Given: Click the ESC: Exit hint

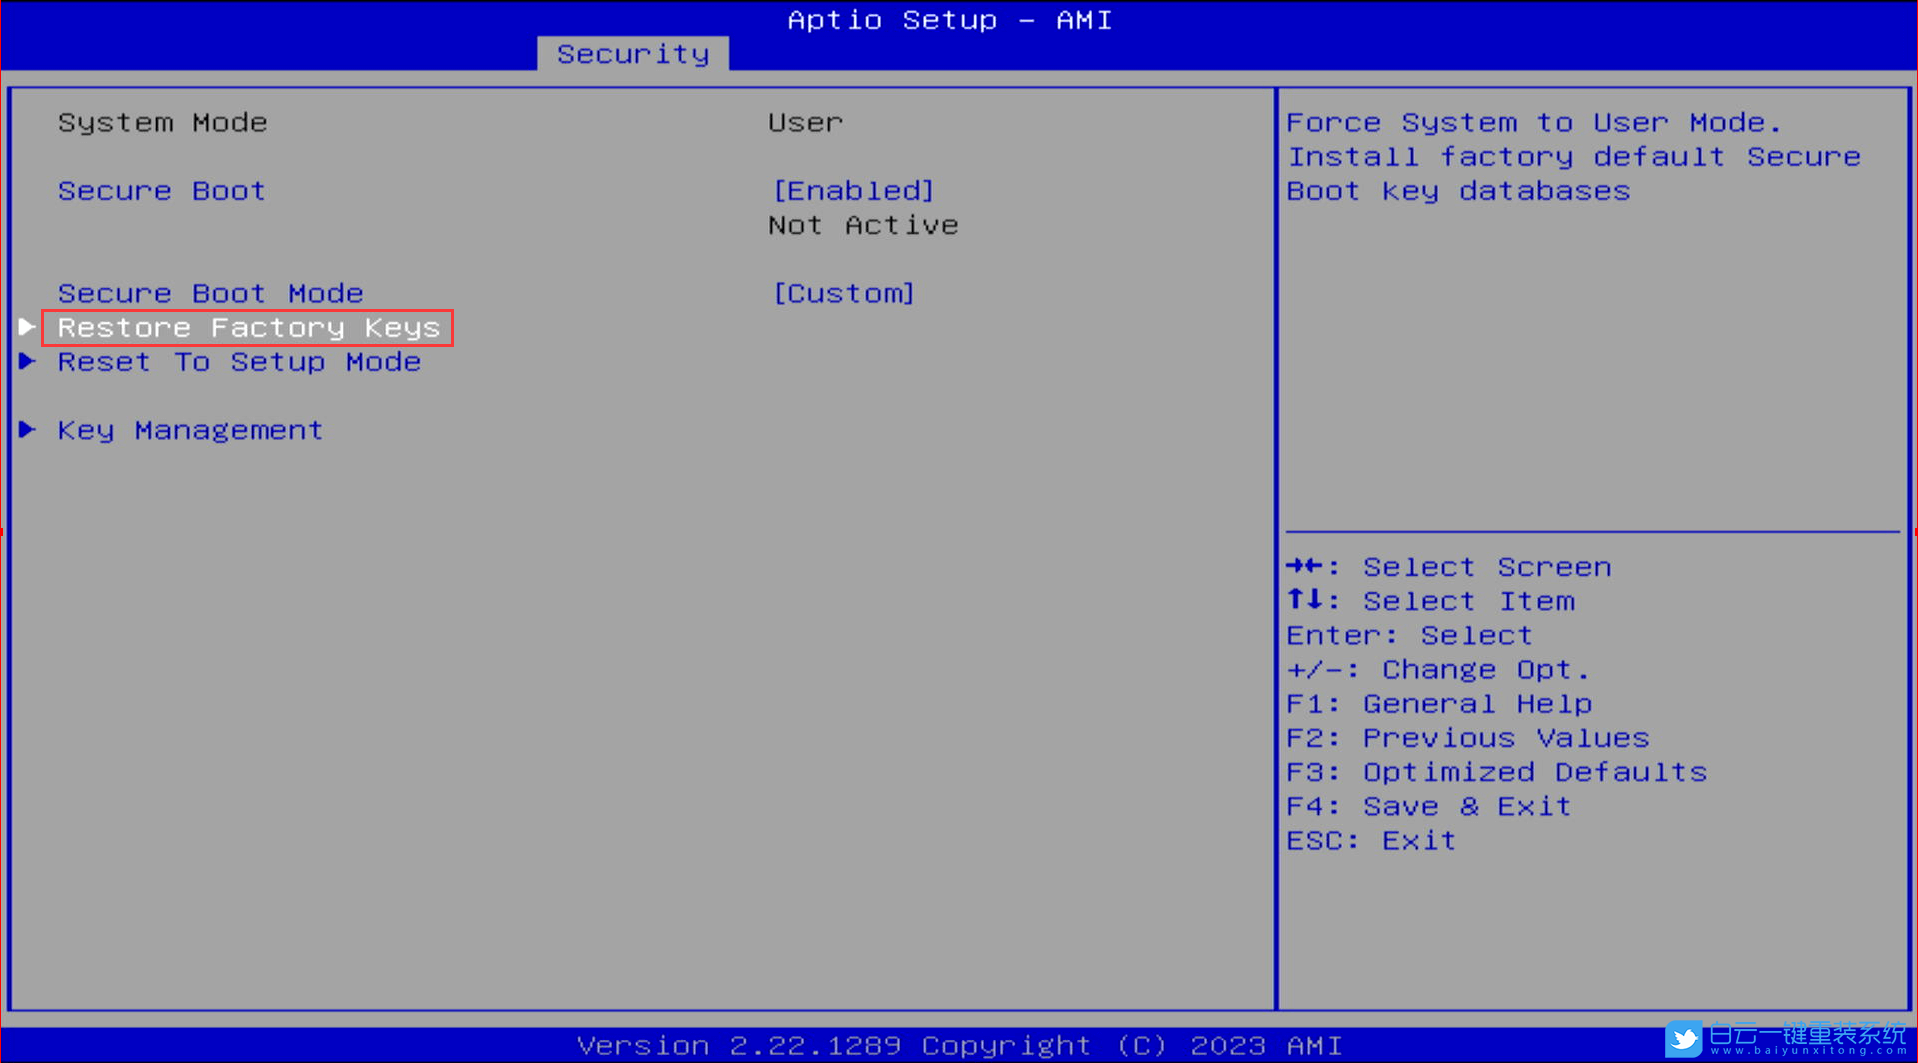Looking at the screenshot, I should [1370, 840].
